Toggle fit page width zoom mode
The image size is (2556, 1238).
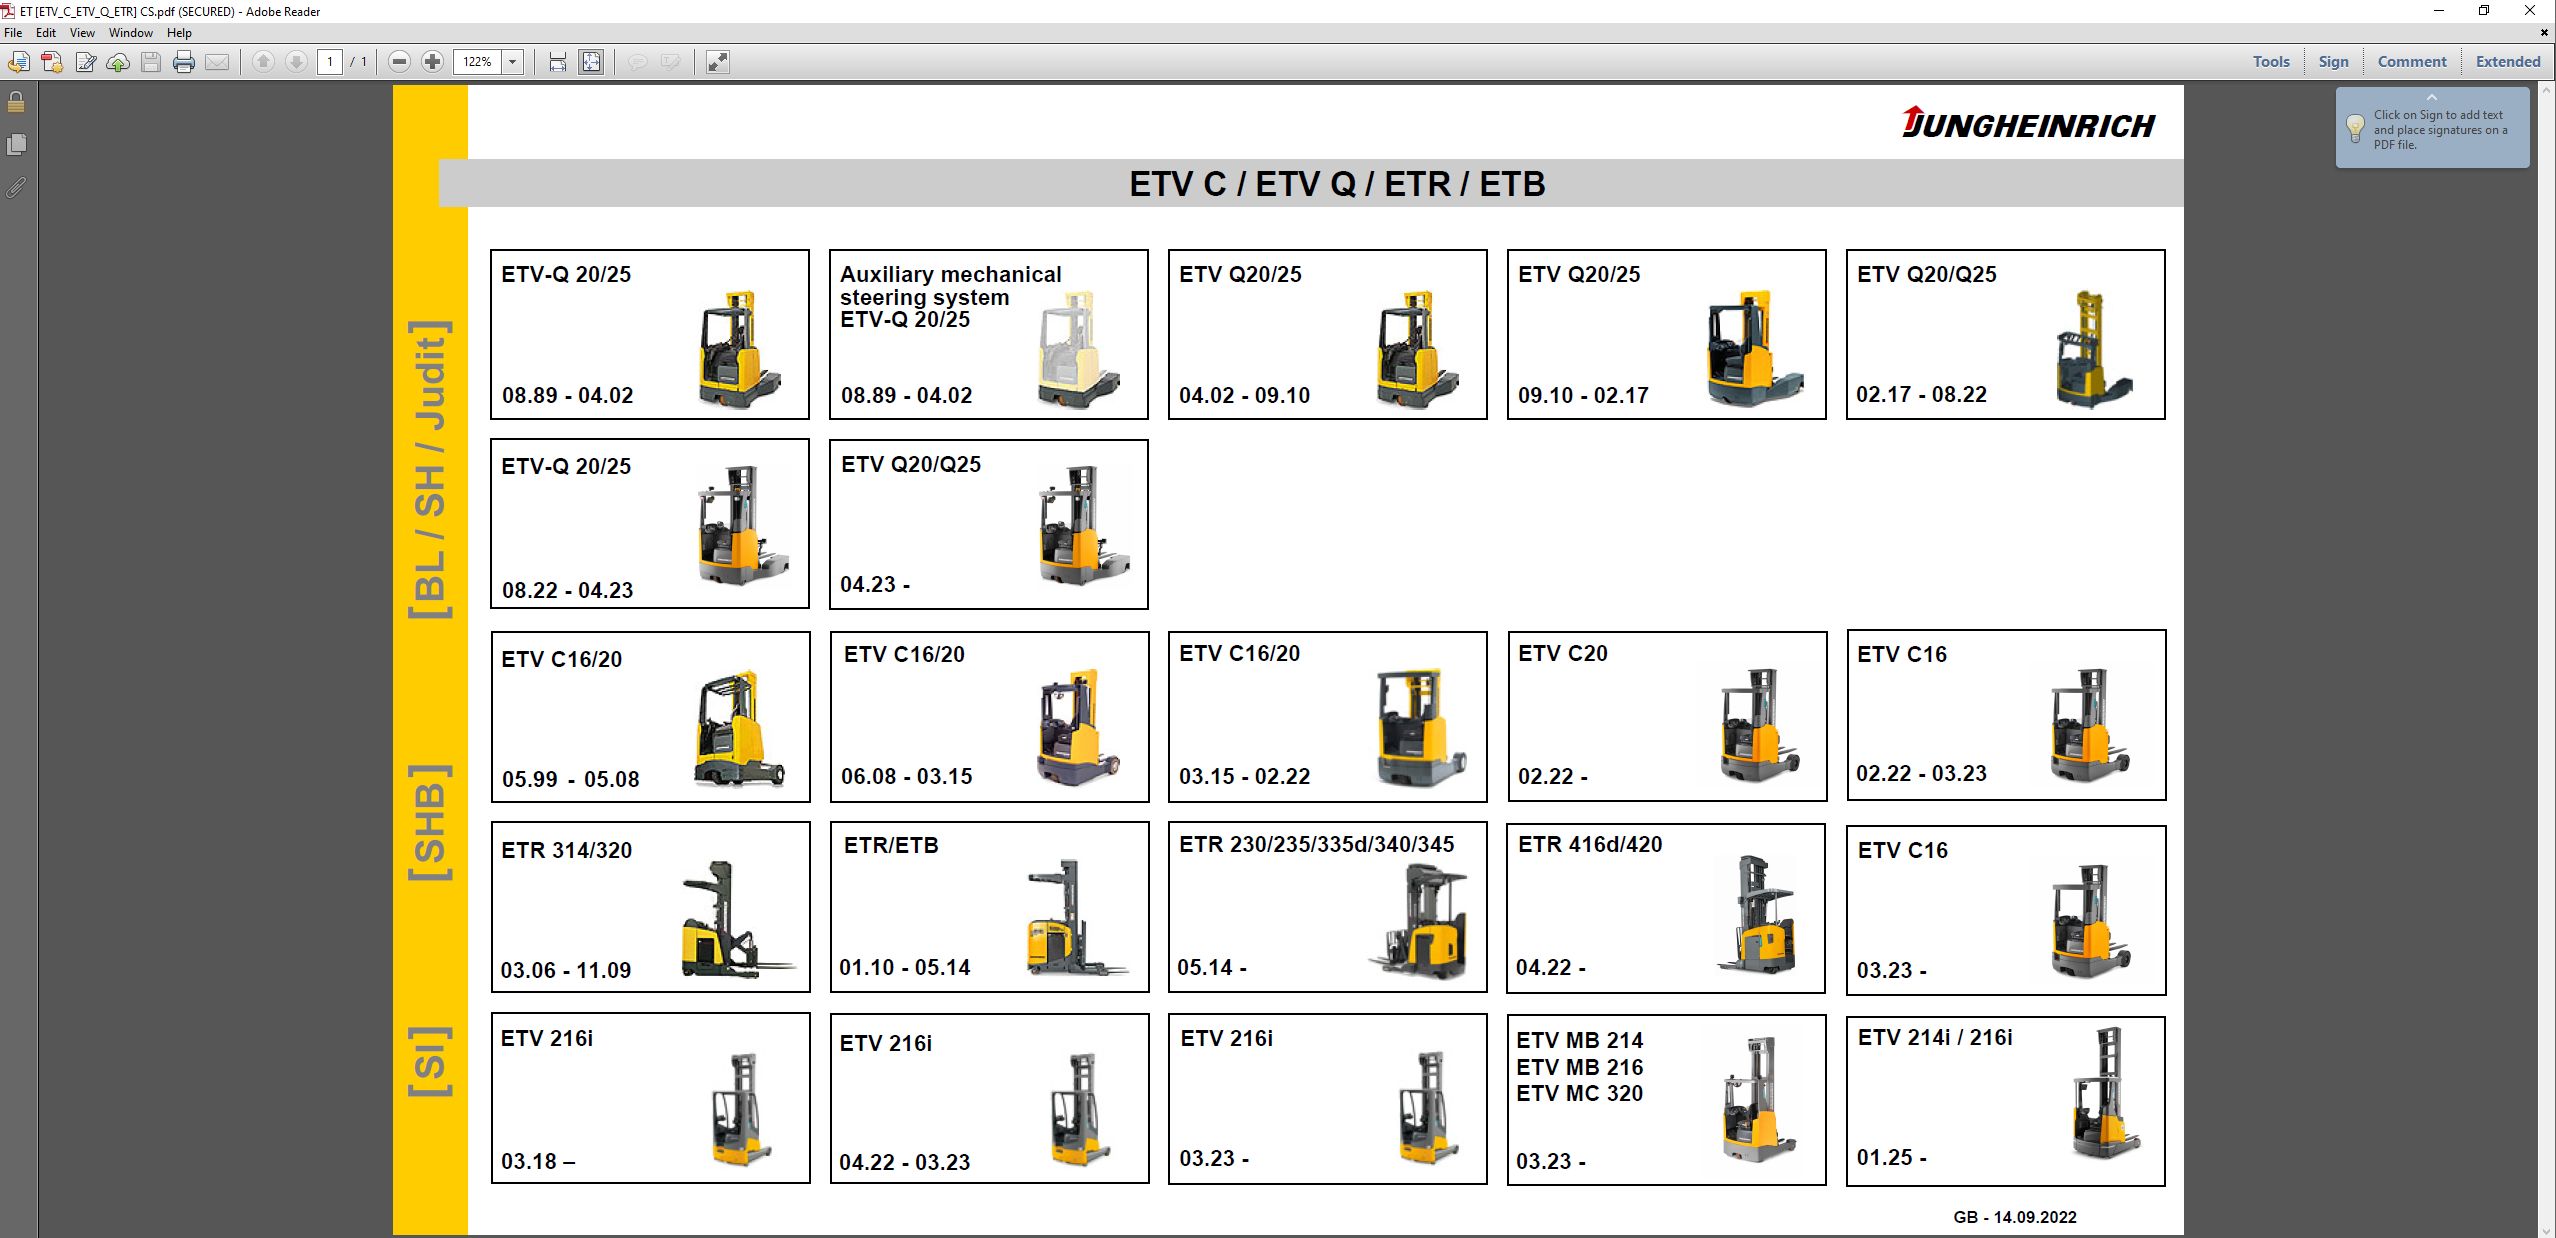click(x=556, y=61)
